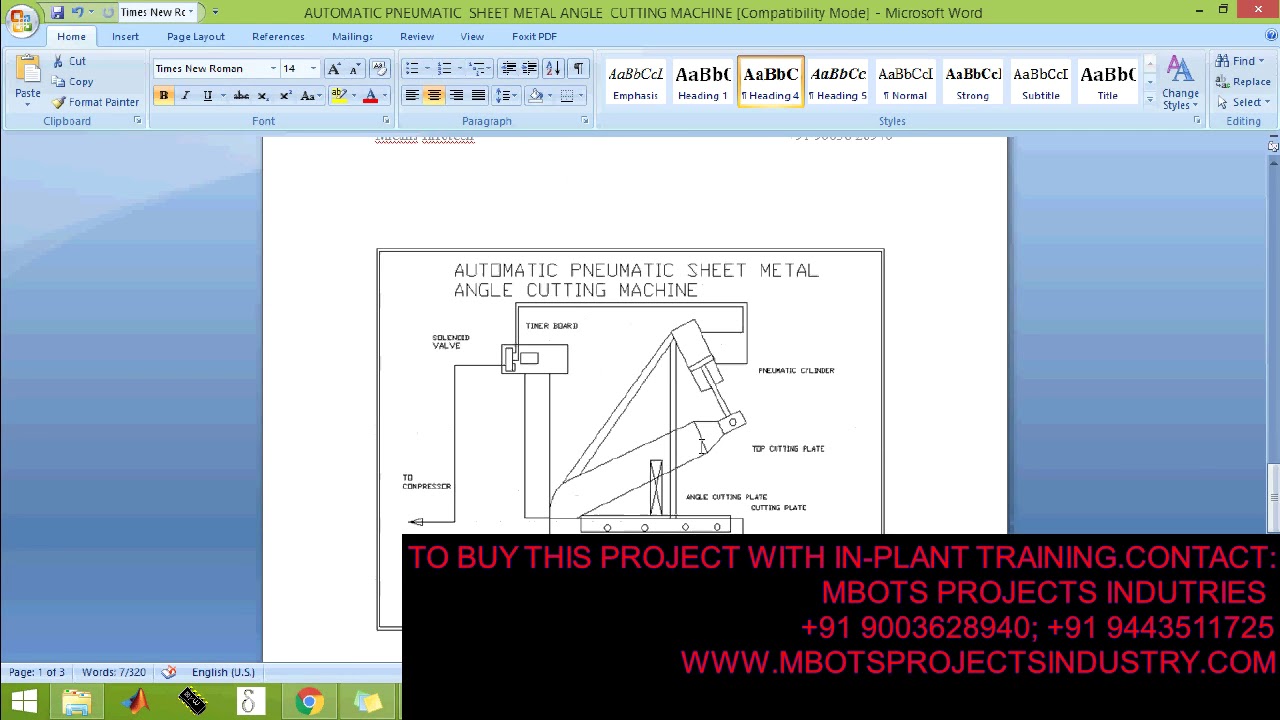1280x720 pixels.
Task: Apply the Normal style
Action: coord(905,82)
